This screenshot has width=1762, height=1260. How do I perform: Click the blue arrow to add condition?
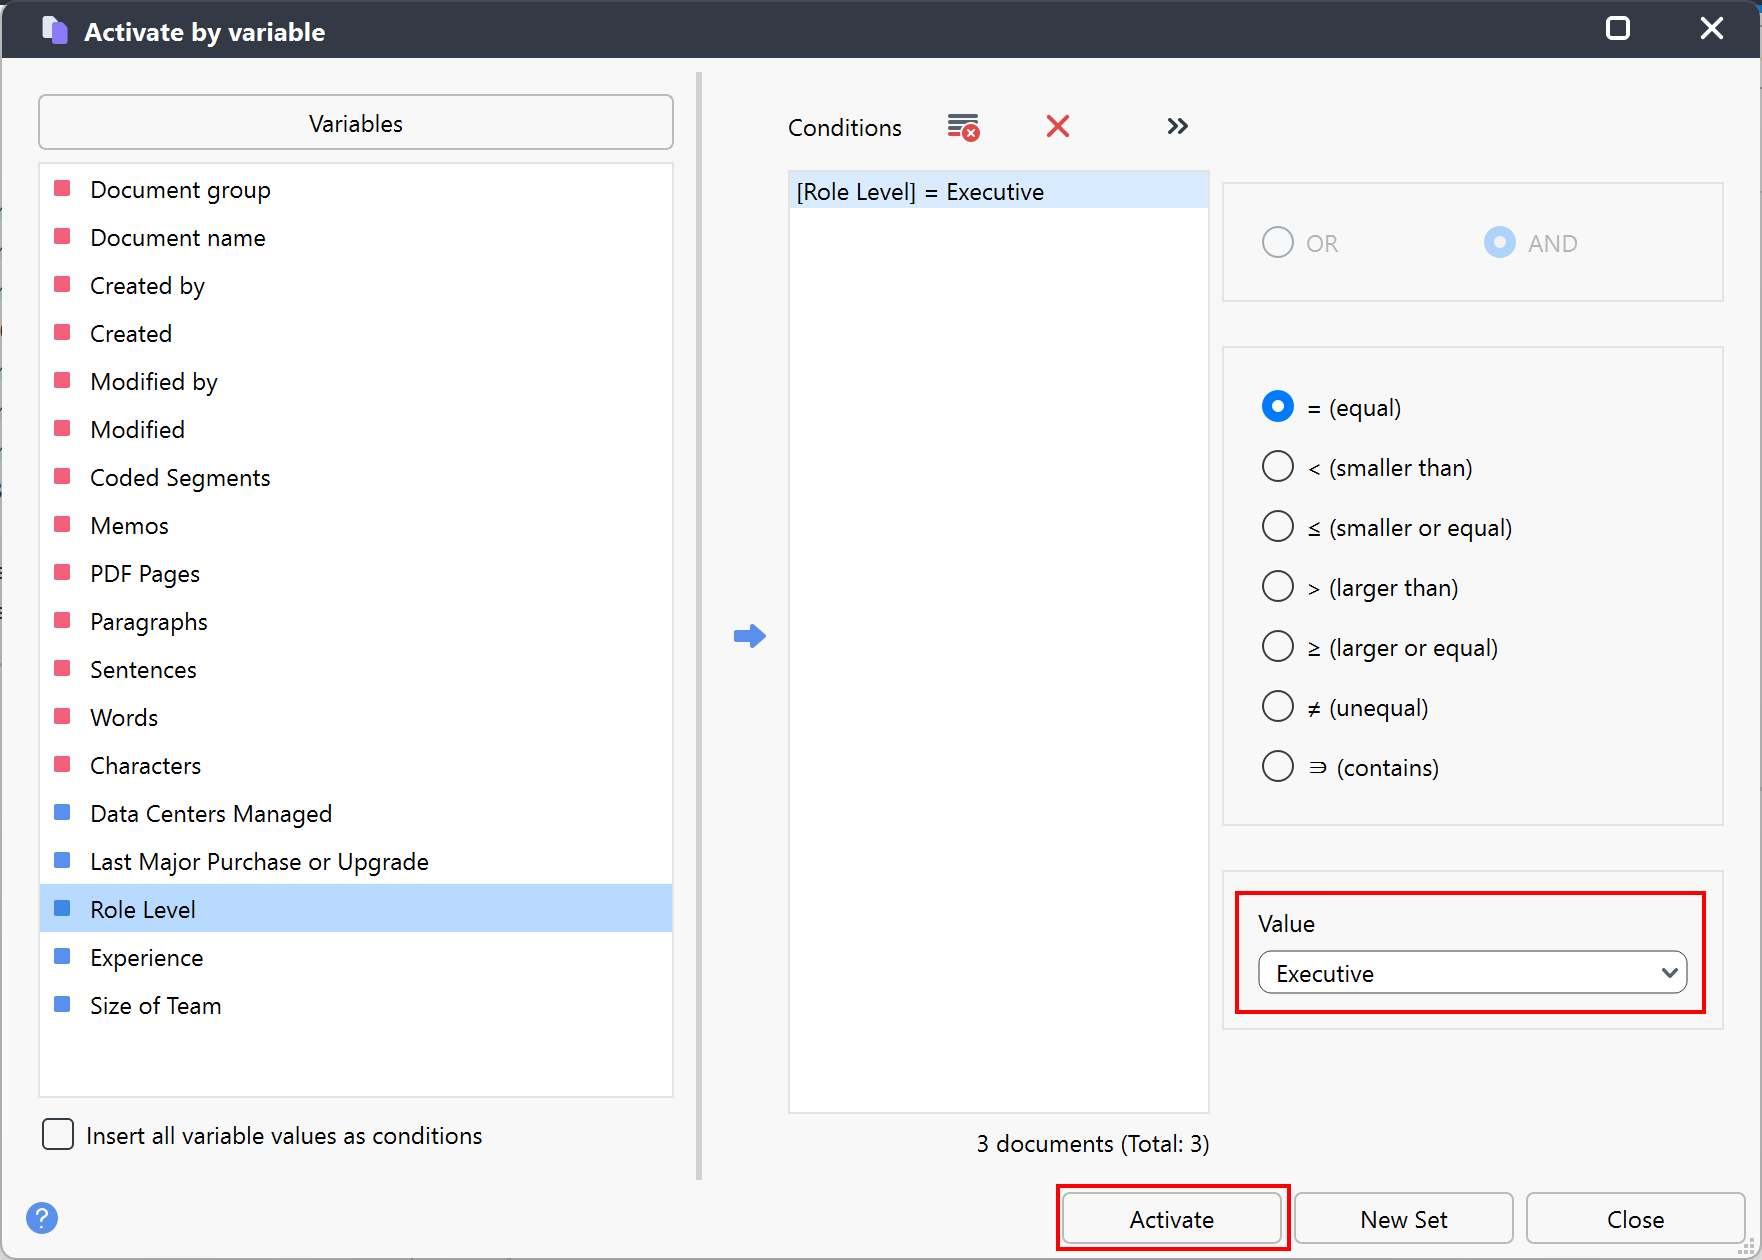pyautogui.click(x=749, y=636)
